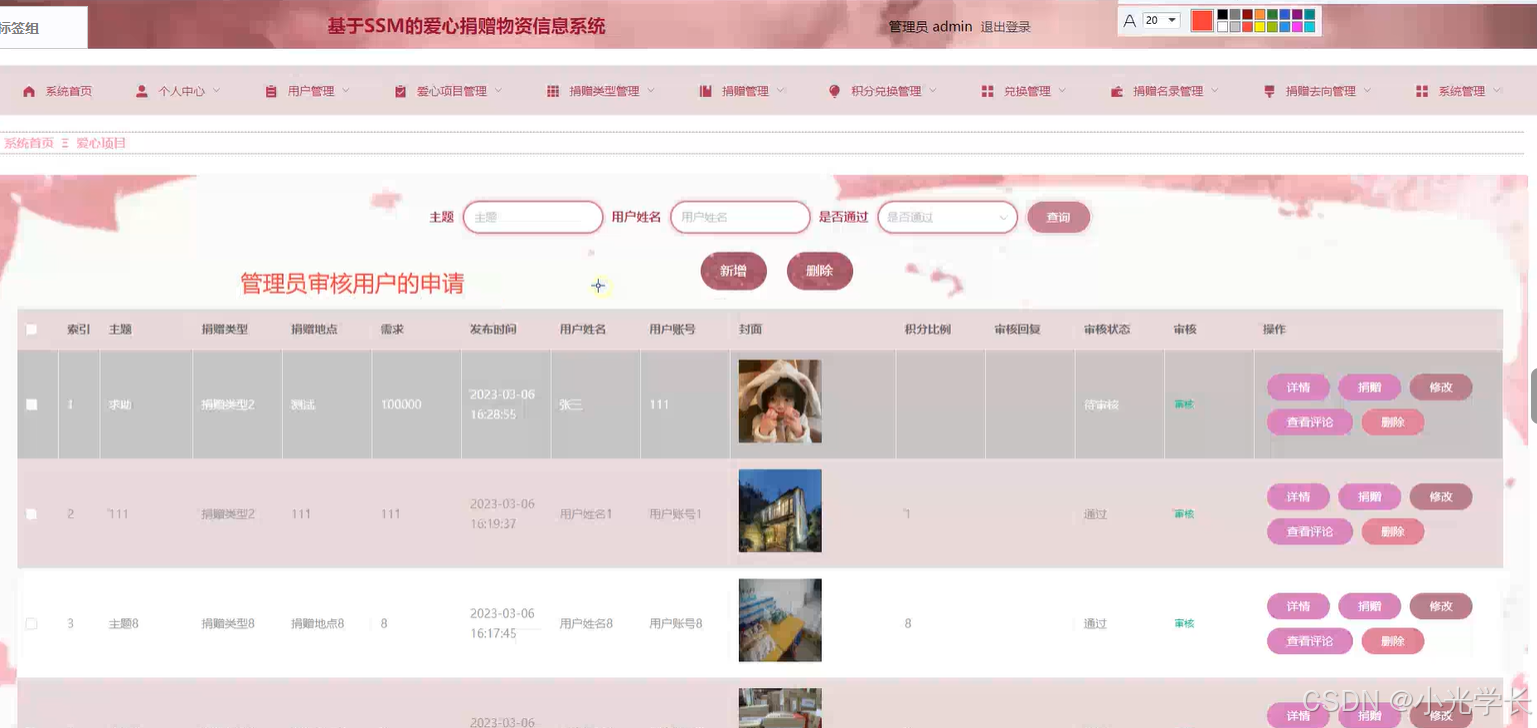Screen dimensions: 1537x728
Task: Click the 审核状态 column header
Action: [x=1107, y=329]
